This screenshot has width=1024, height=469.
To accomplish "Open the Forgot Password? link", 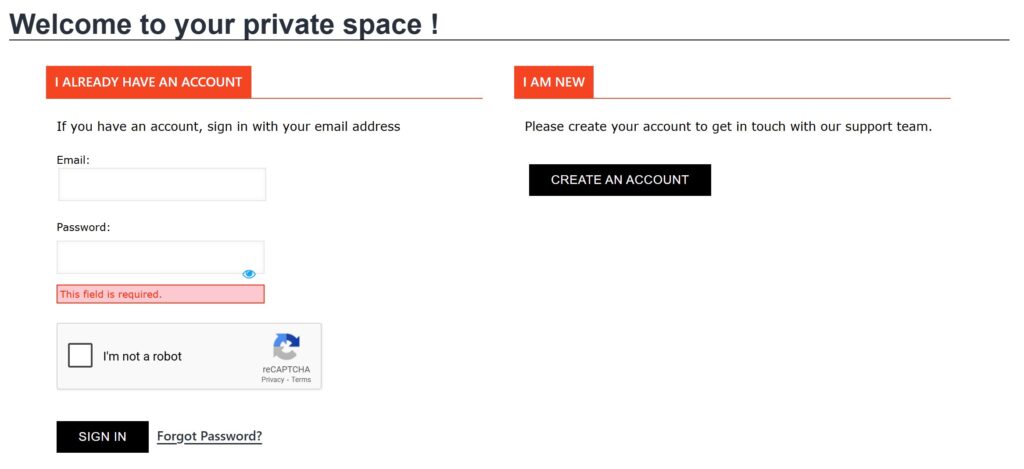I will pos(209,436).
